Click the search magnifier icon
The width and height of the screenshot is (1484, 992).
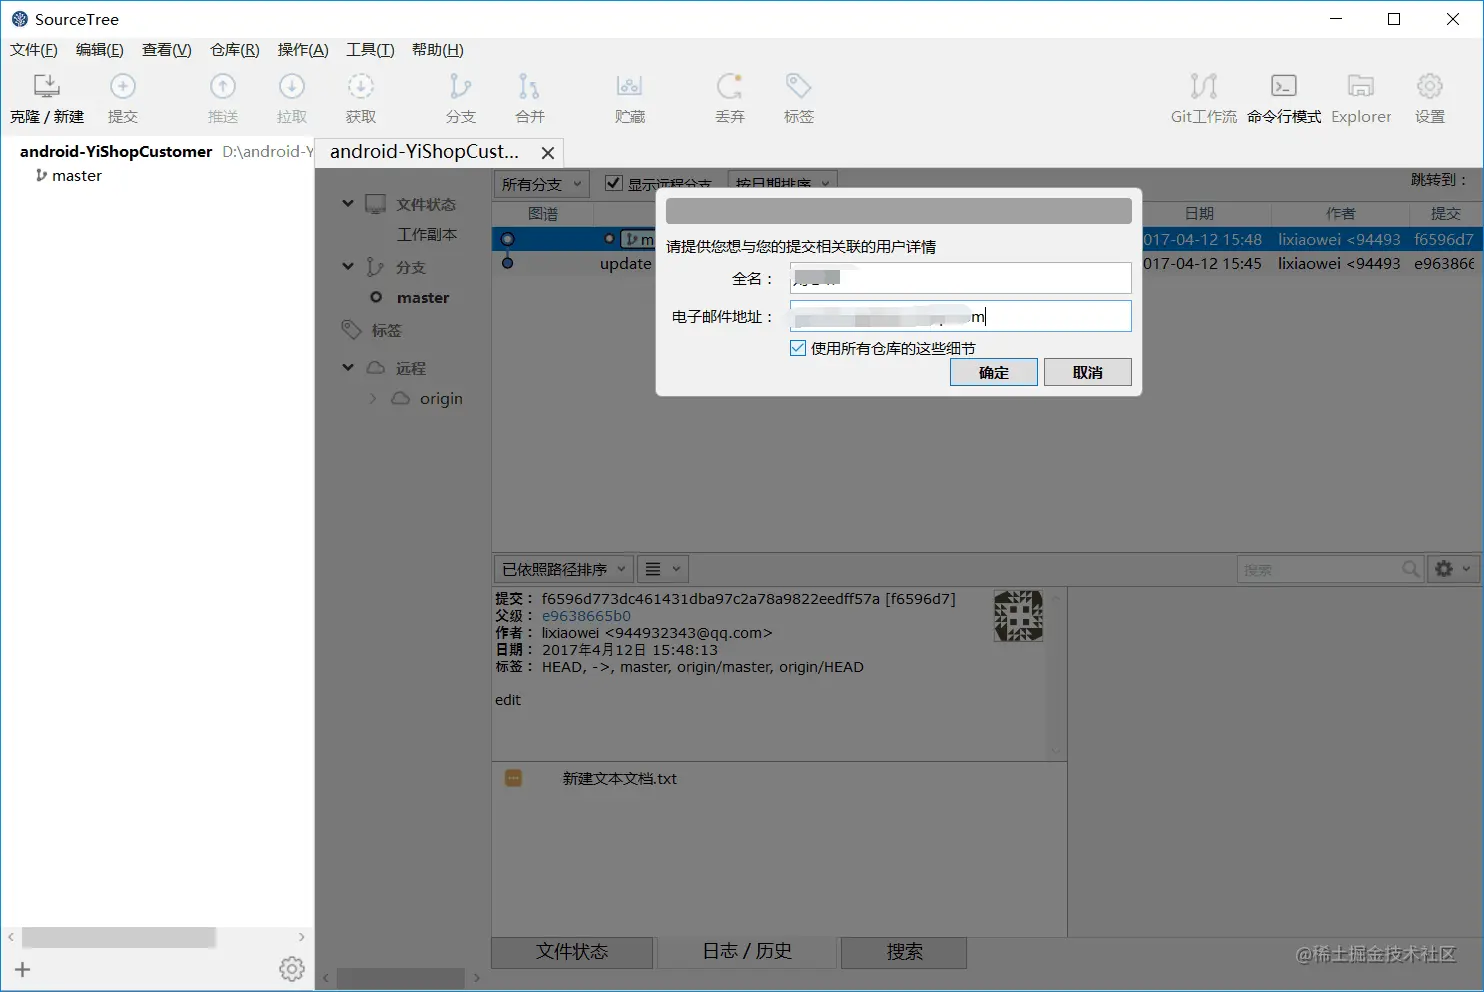1411,569
